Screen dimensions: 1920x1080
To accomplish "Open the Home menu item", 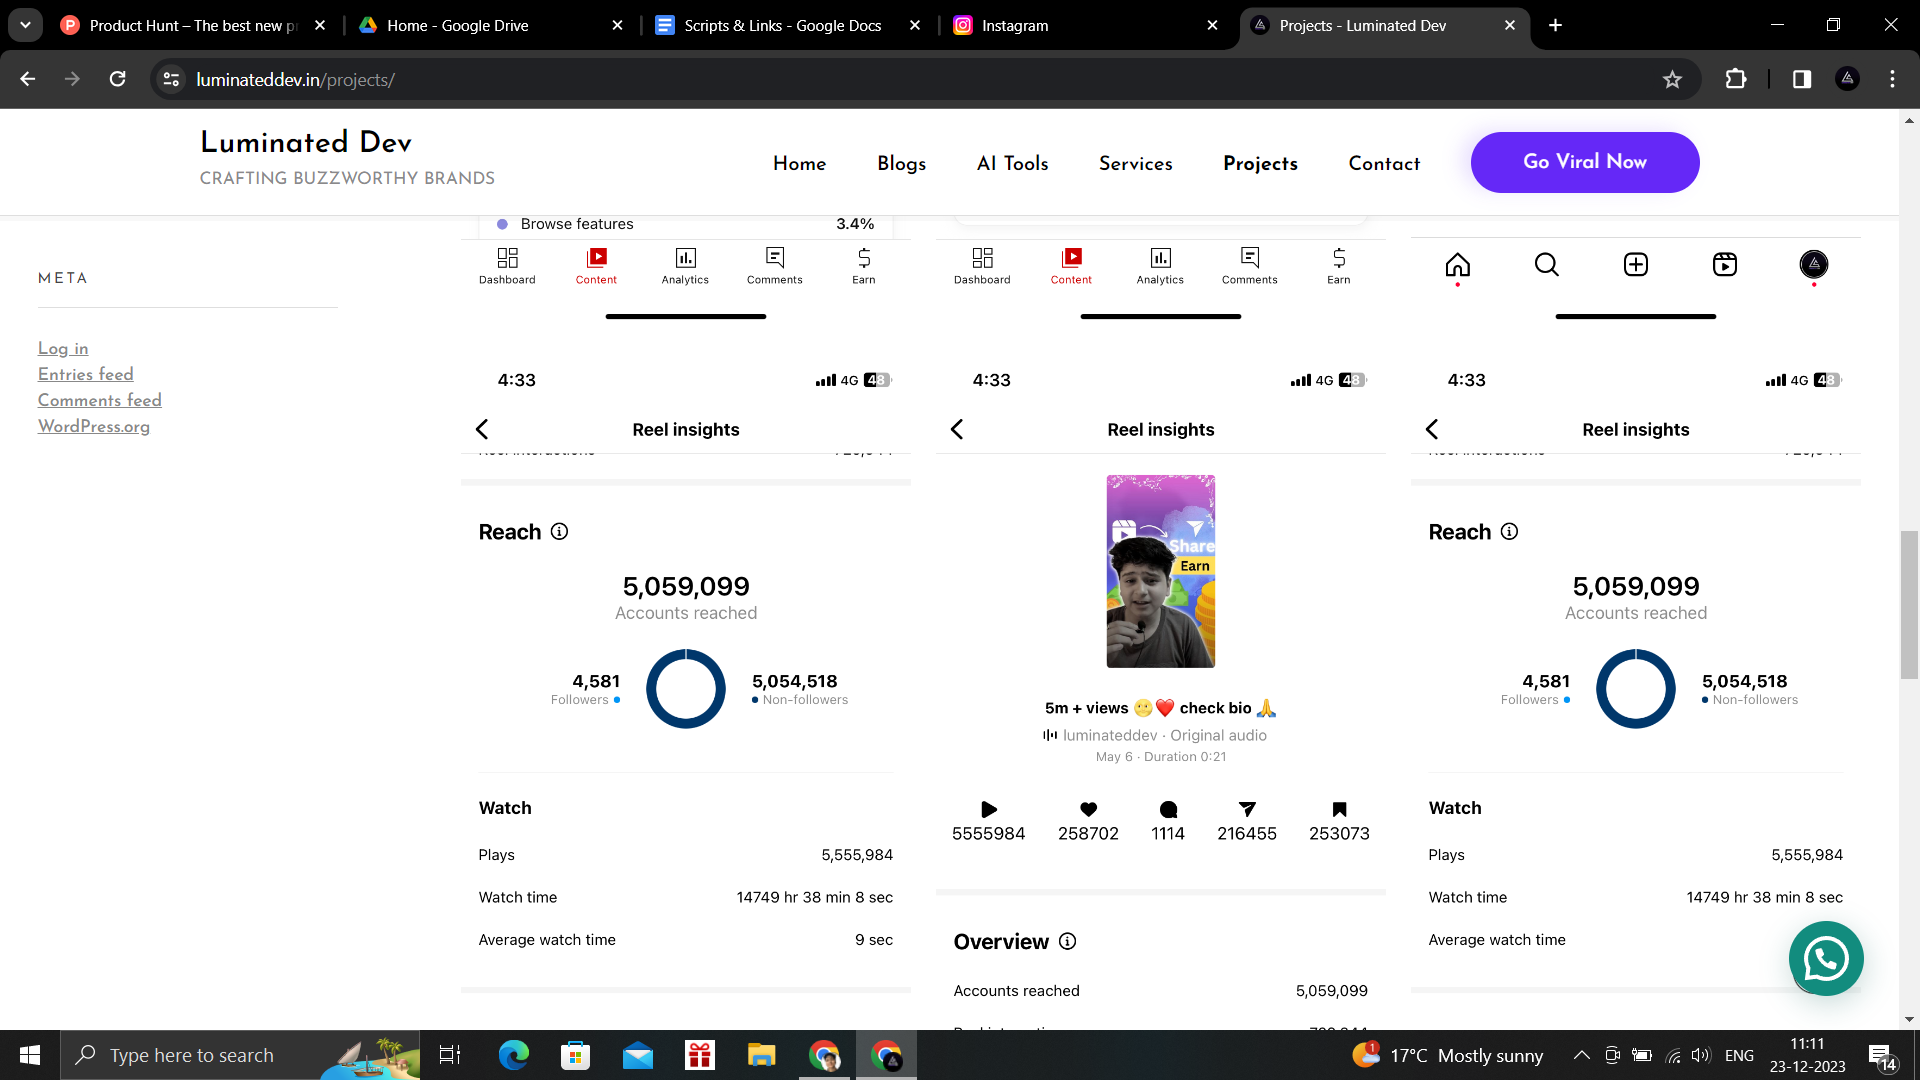I will tap(799, 163).
